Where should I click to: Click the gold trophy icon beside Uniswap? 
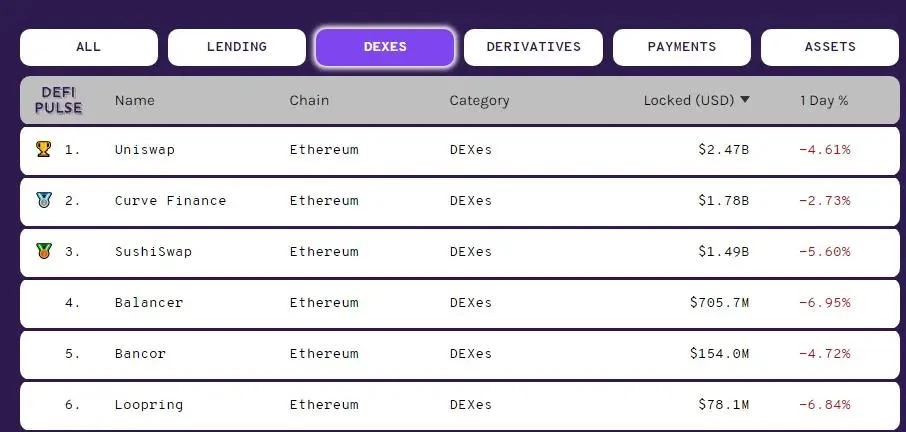(43, 150)
